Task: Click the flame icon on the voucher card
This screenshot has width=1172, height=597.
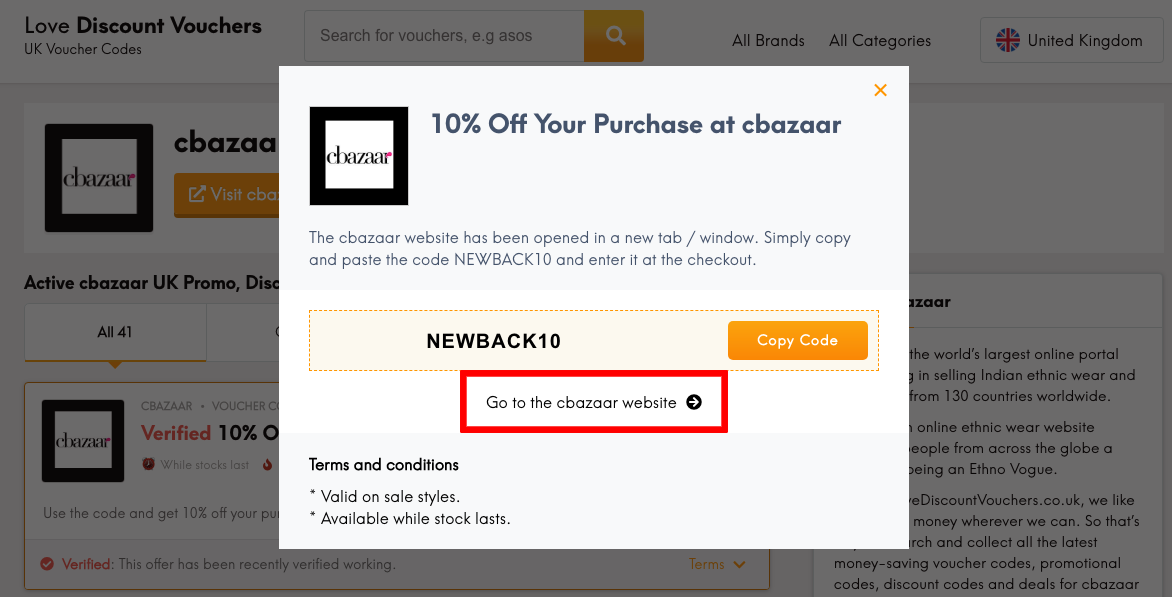Action: [x=267, y=464]
